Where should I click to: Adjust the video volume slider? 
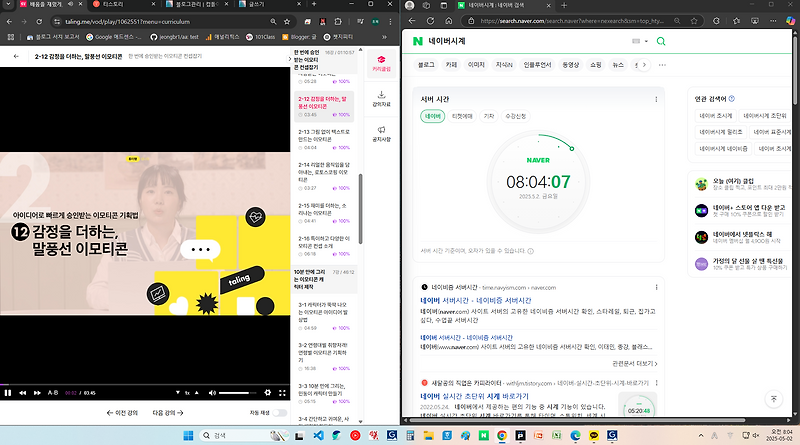coord(237,392)
